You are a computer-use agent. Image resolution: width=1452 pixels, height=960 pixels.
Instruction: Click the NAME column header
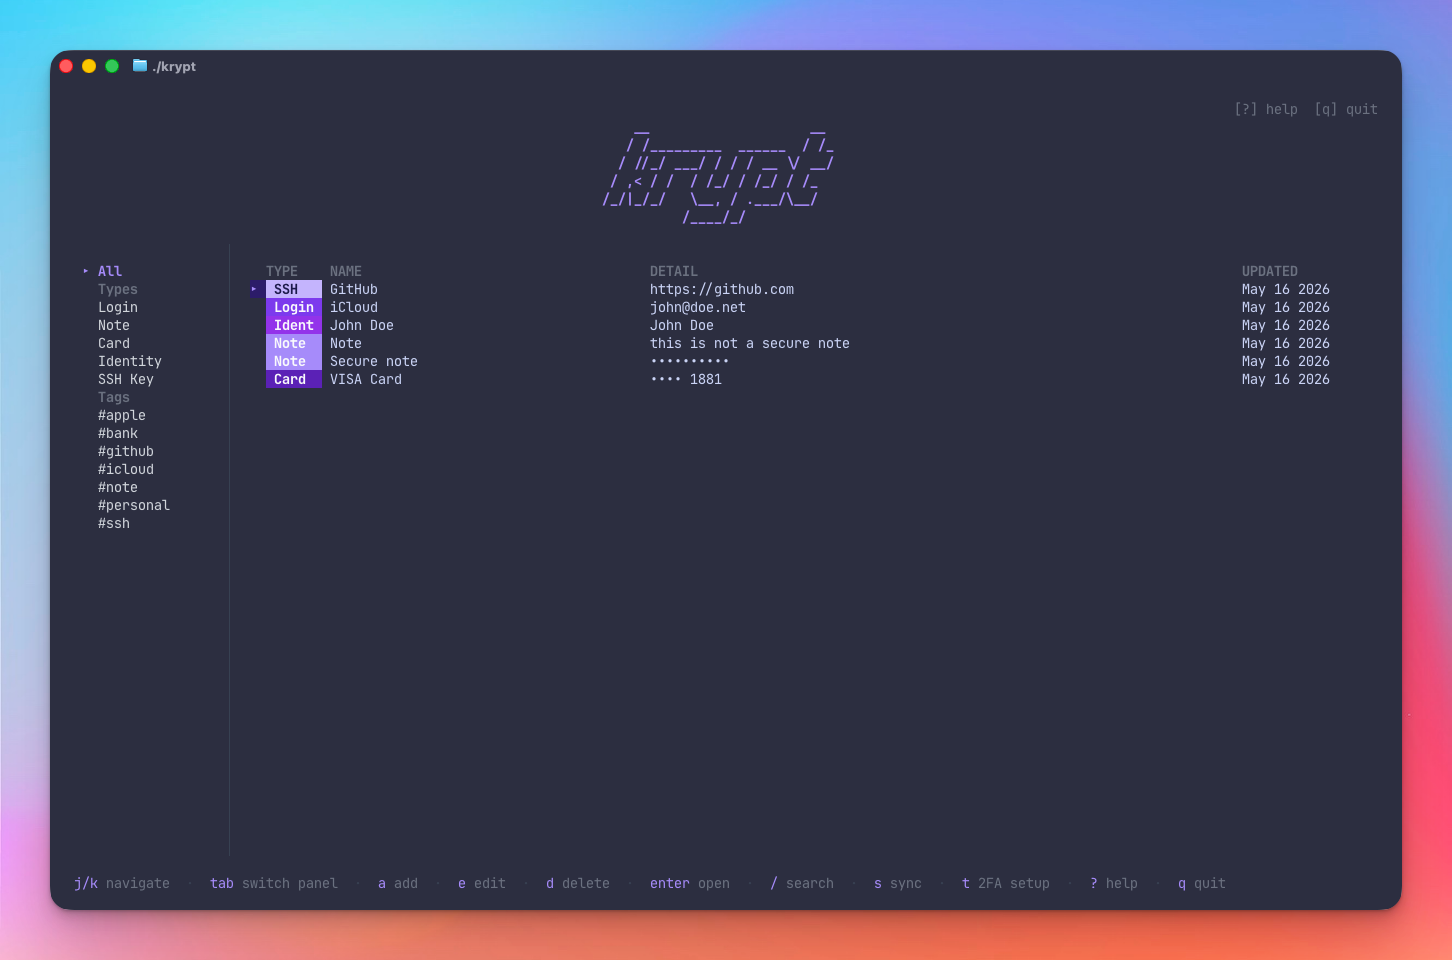(x=346, y=271)
